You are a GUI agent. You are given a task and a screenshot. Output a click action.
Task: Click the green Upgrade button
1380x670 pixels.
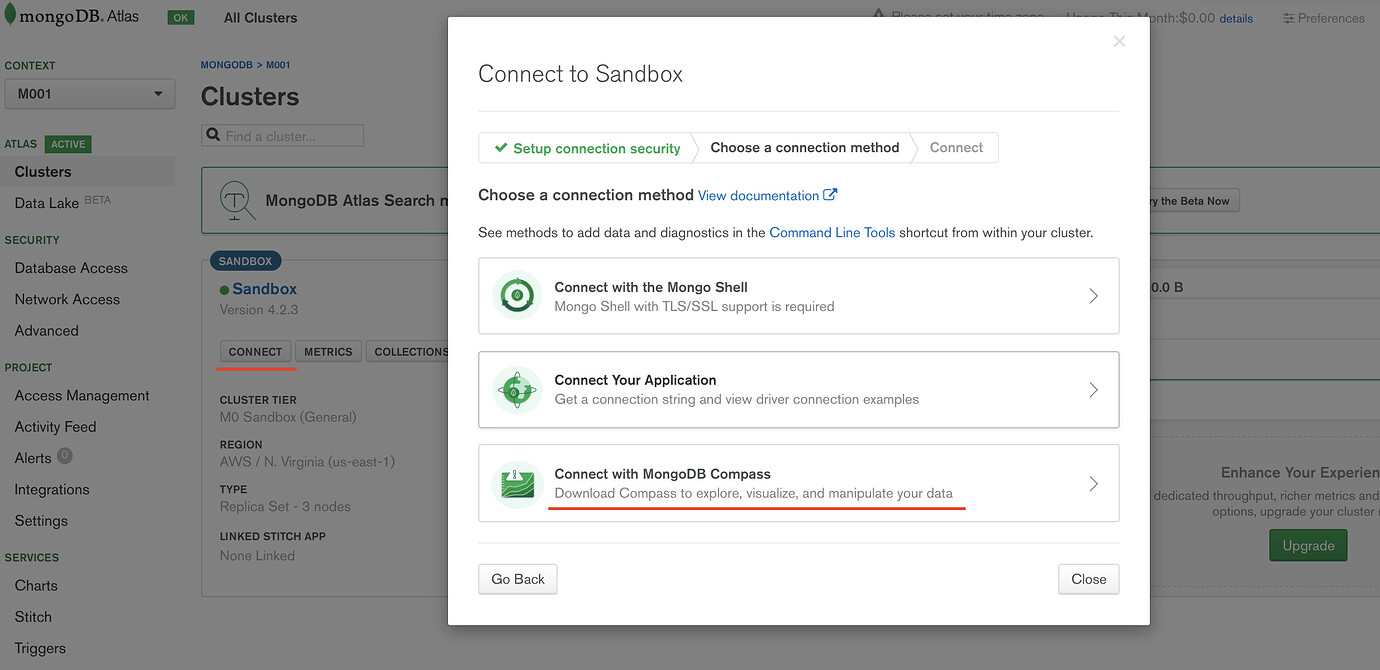tap(1308, 545)
